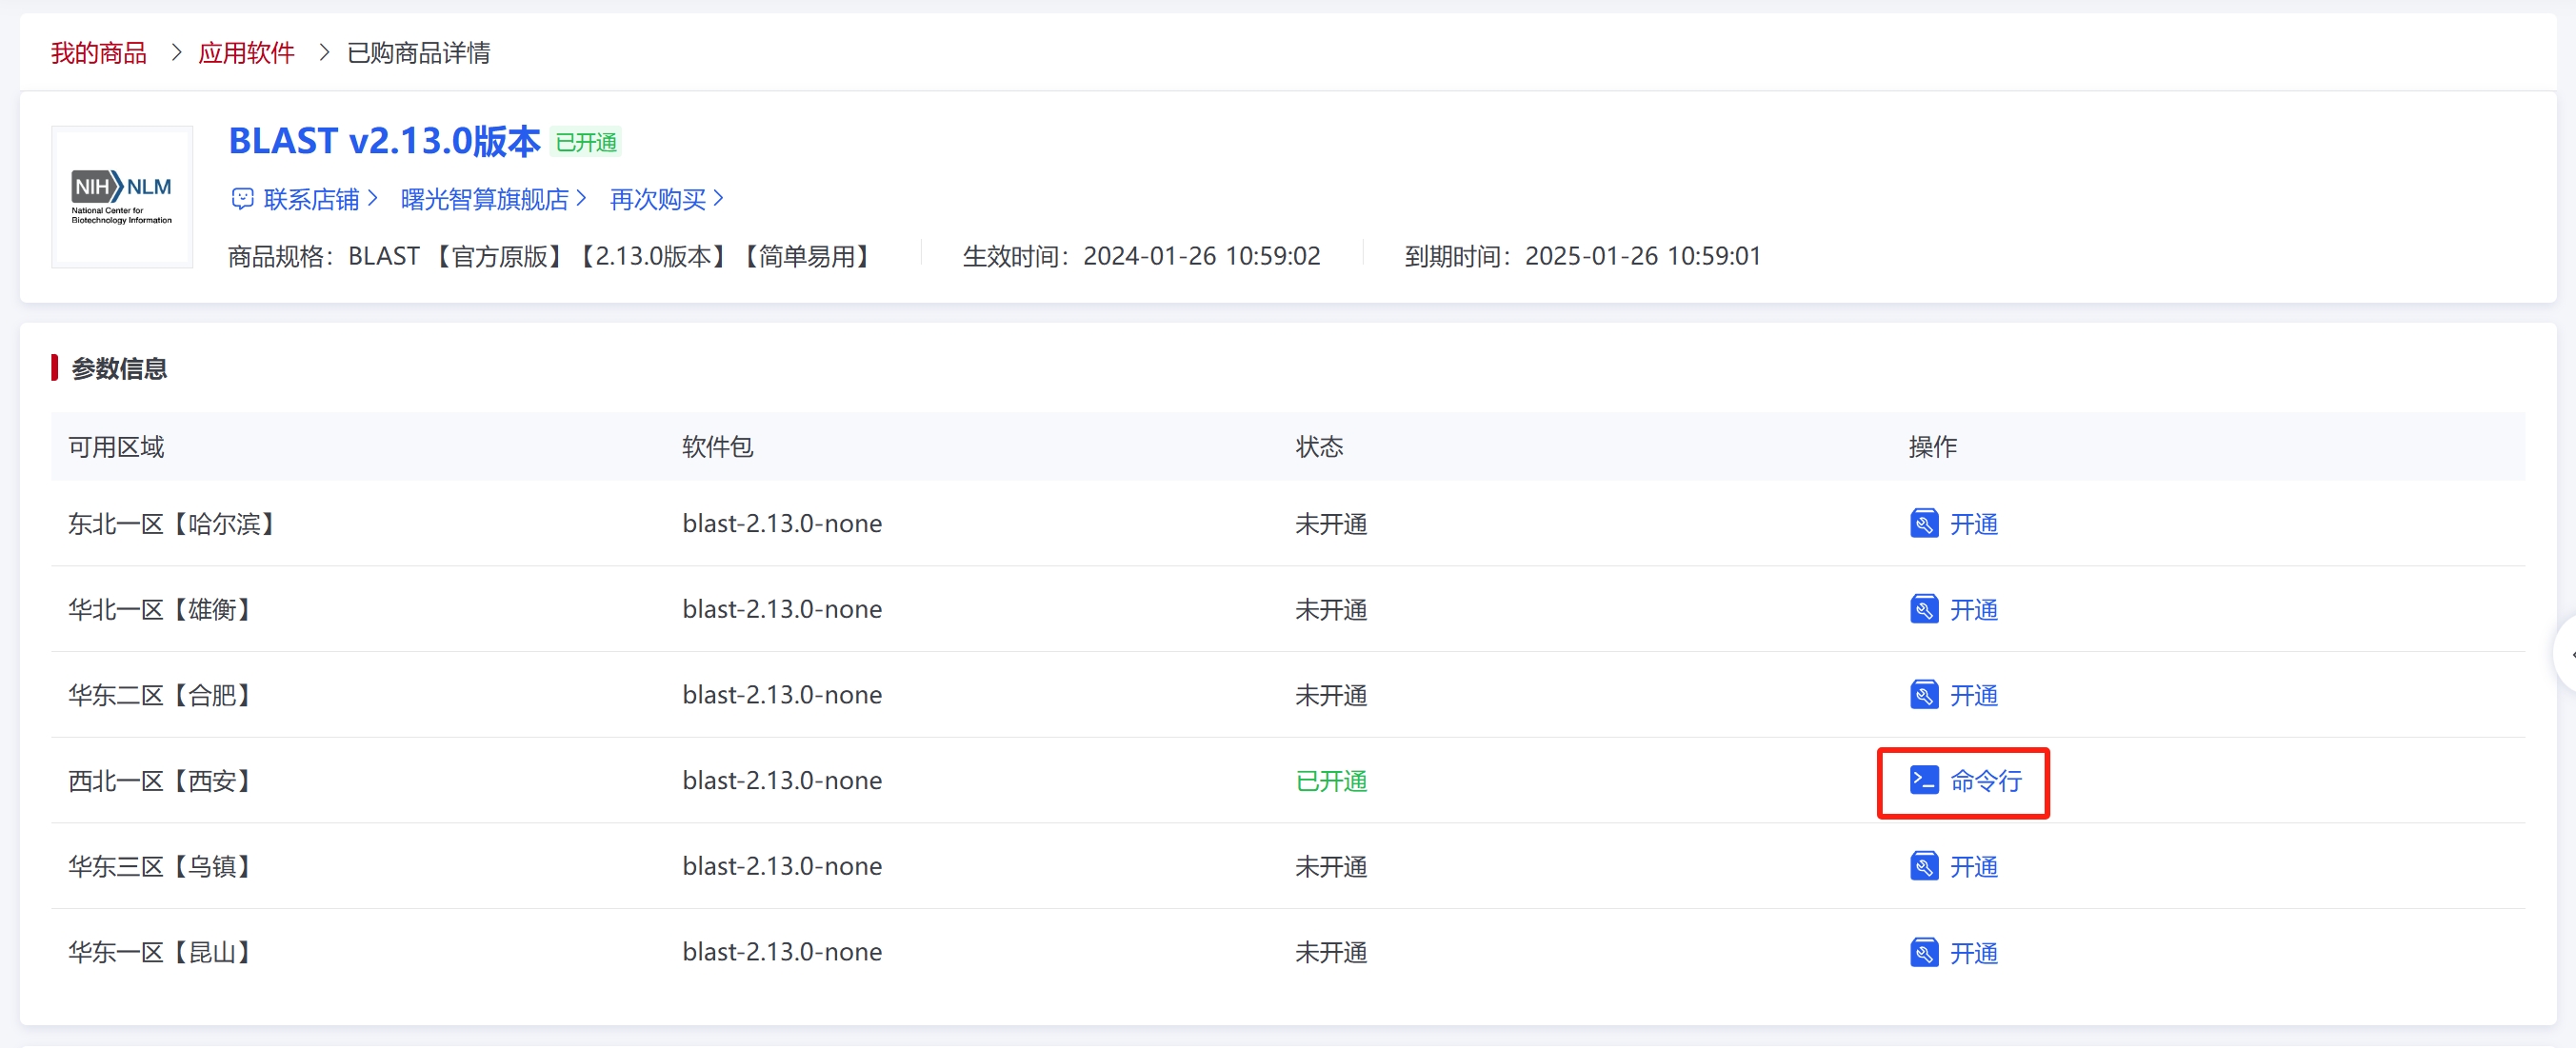The image size is (2576, 1048).
Task: Click the wrench icon in the 乌镇 row
Action: pyautogui.click(x=1923, y=866)
